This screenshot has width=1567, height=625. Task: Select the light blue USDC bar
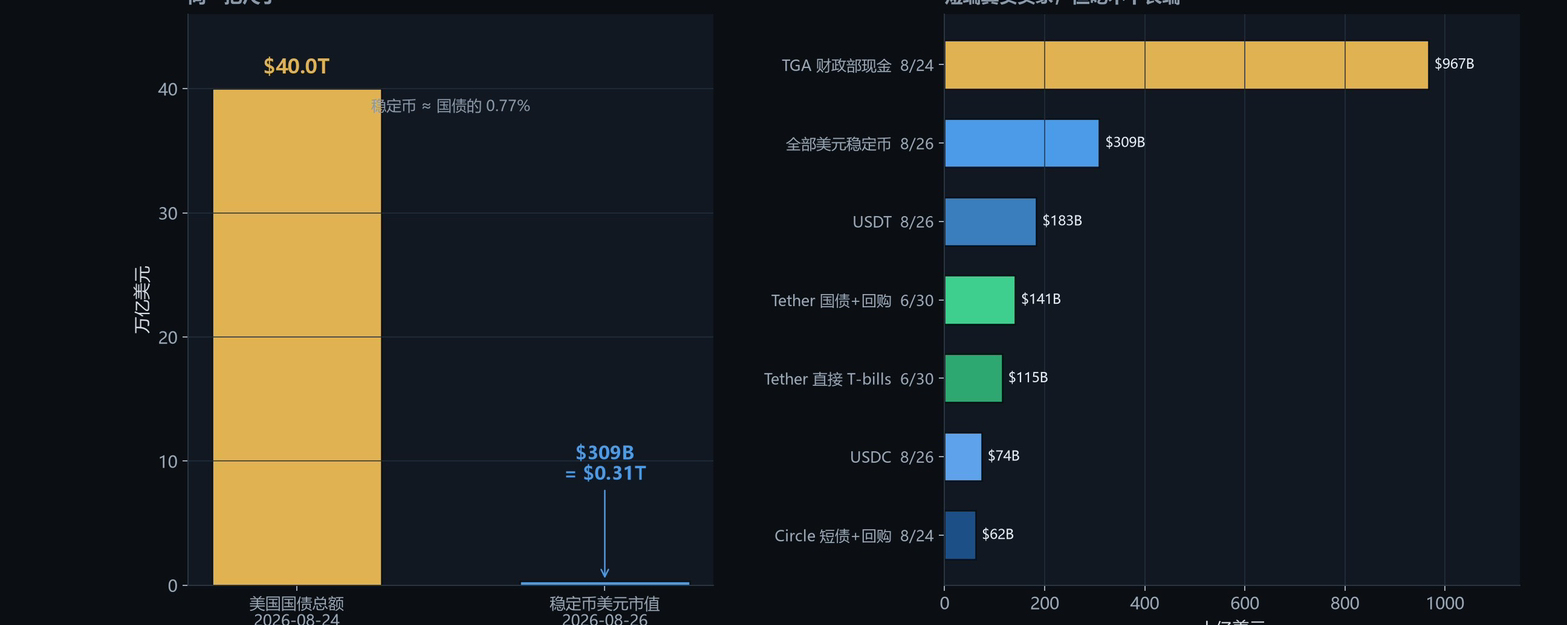pyautogui.click(x=963, y=457)
